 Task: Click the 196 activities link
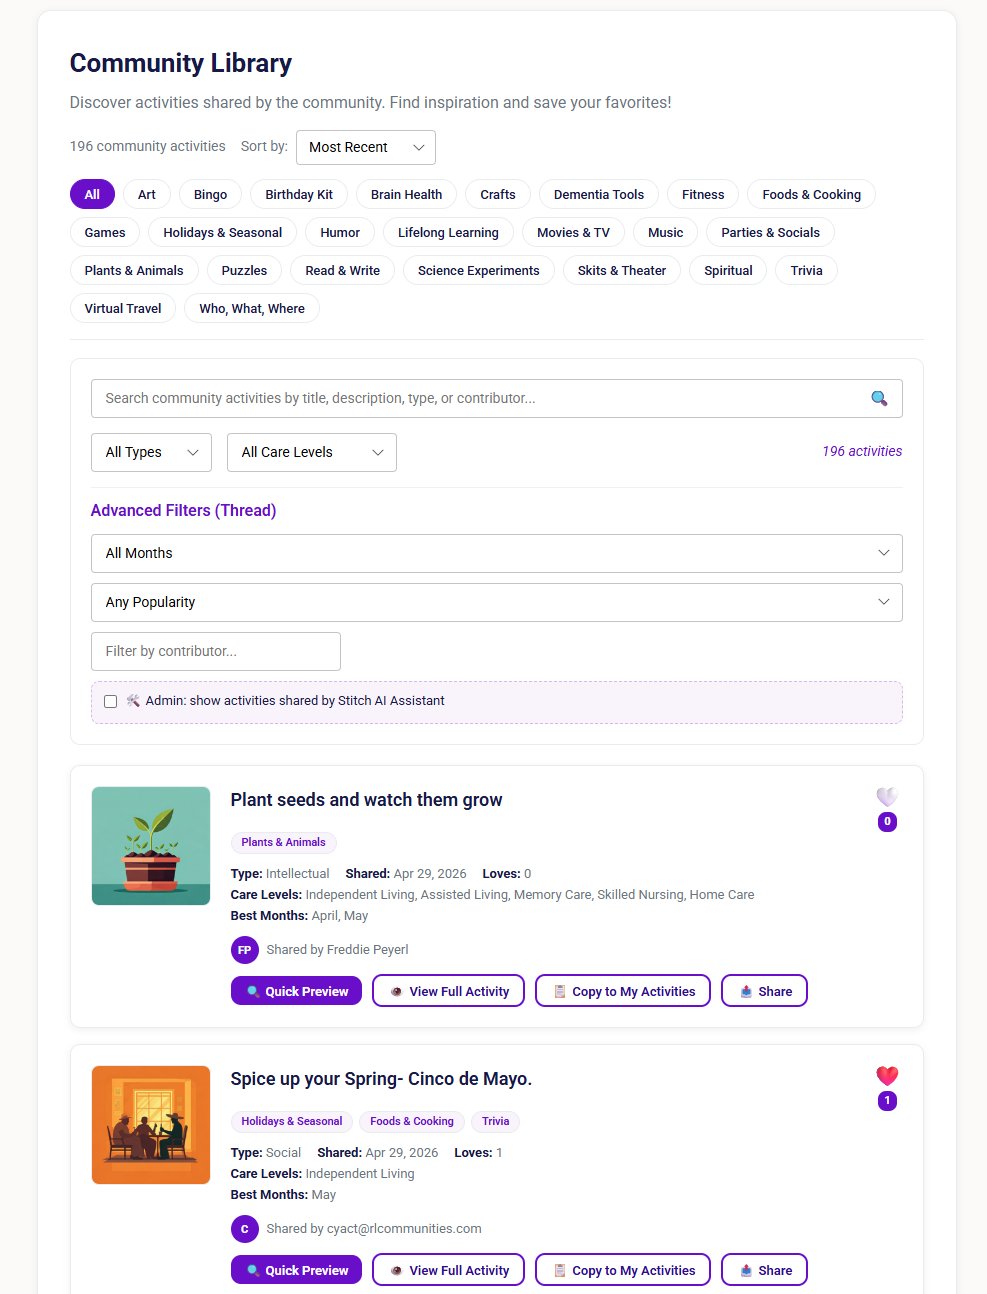point(861,451)
